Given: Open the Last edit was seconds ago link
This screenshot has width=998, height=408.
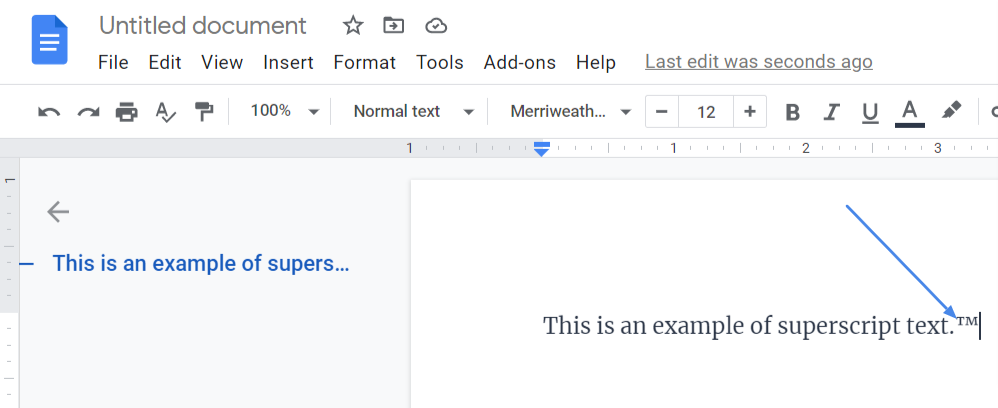Looking at the screenshot, I should pos(758,62).
